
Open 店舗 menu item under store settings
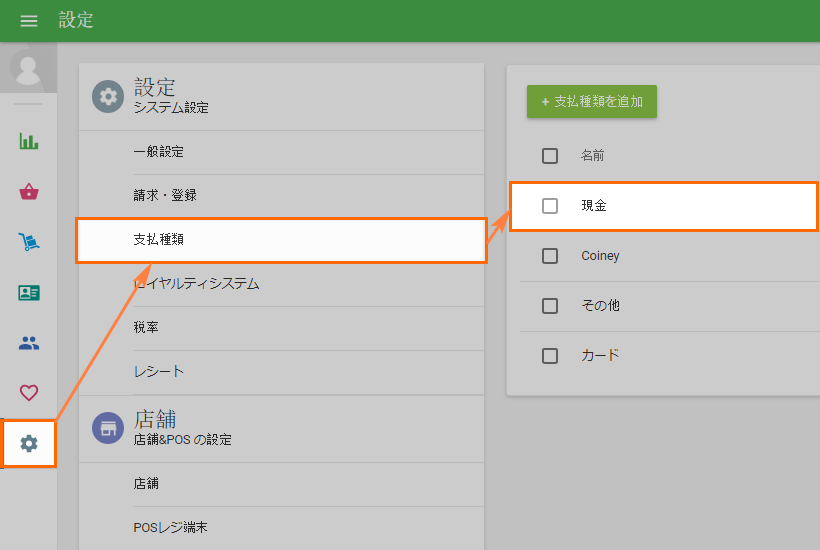281,484
